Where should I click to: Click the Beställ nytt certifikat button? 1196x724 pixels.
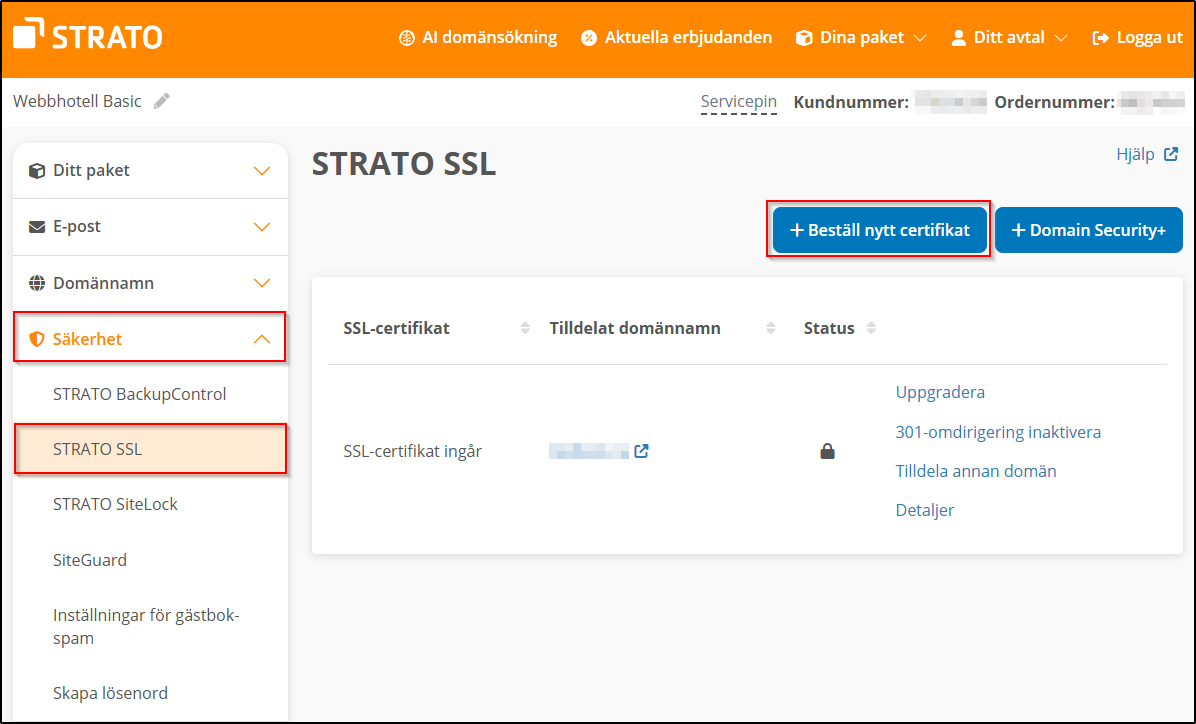coord(879,229)
